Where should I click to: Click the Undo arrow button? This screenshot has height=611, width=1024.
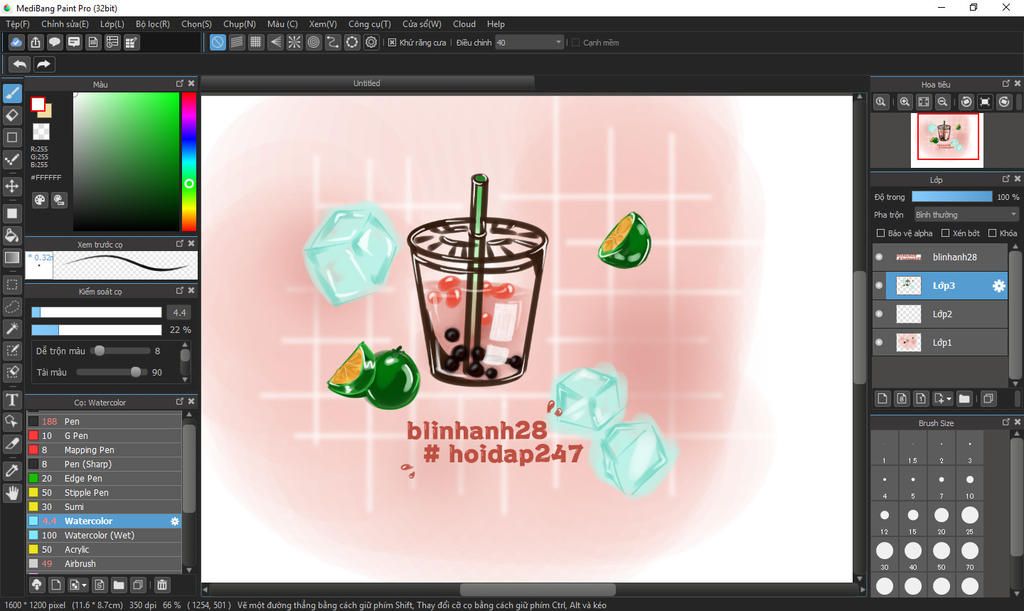tap(20, 64)
